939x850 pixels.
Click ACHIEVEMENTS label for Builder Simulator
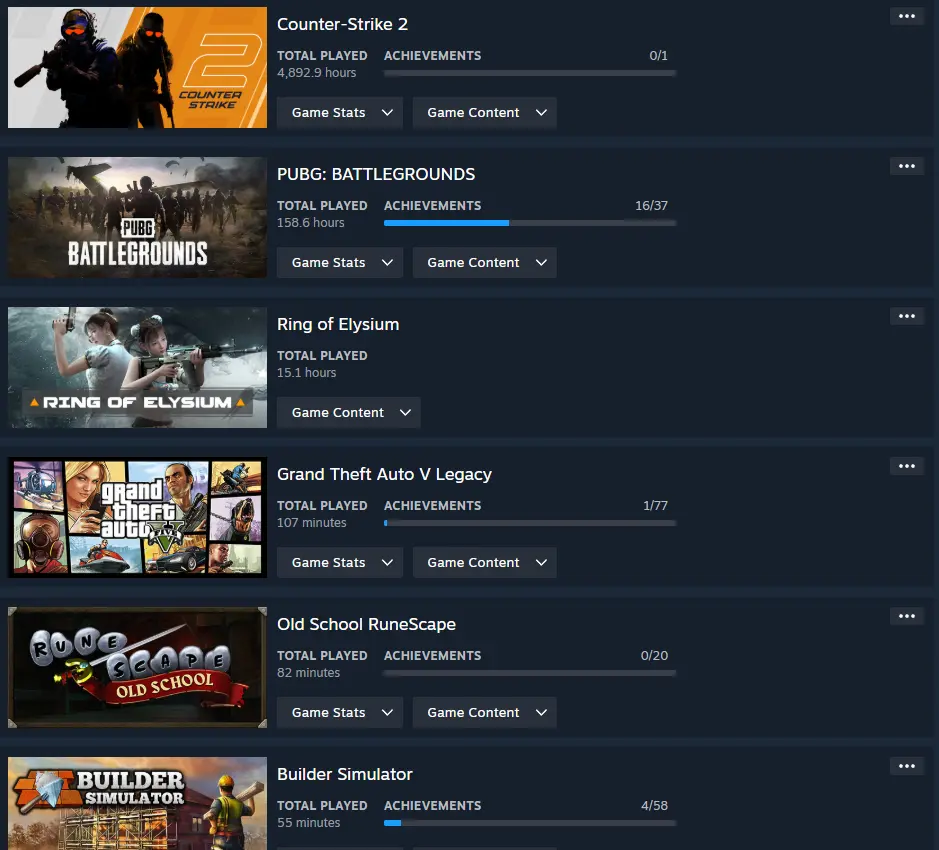pos(432,806)
